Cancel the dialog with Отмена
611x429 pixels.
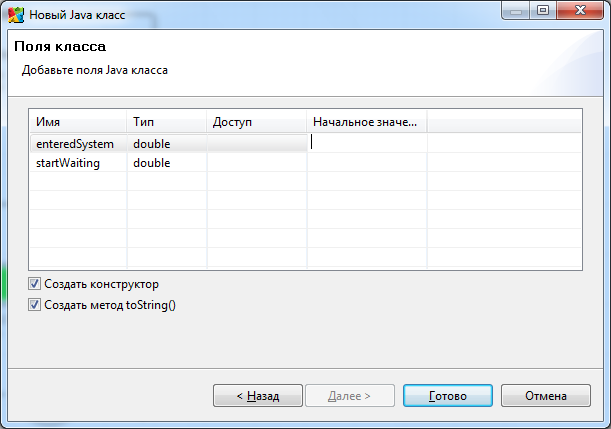pyautogui.click(x=546, y=395)
